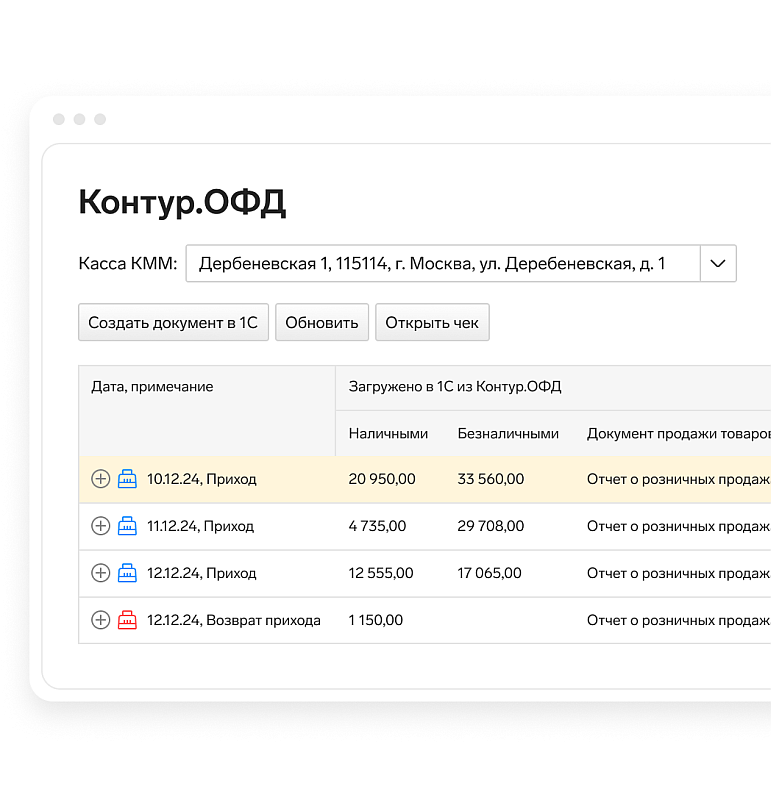771x800 pixels.
Task: Select the 12.12.24, Приход text
Action: (202, 573)
